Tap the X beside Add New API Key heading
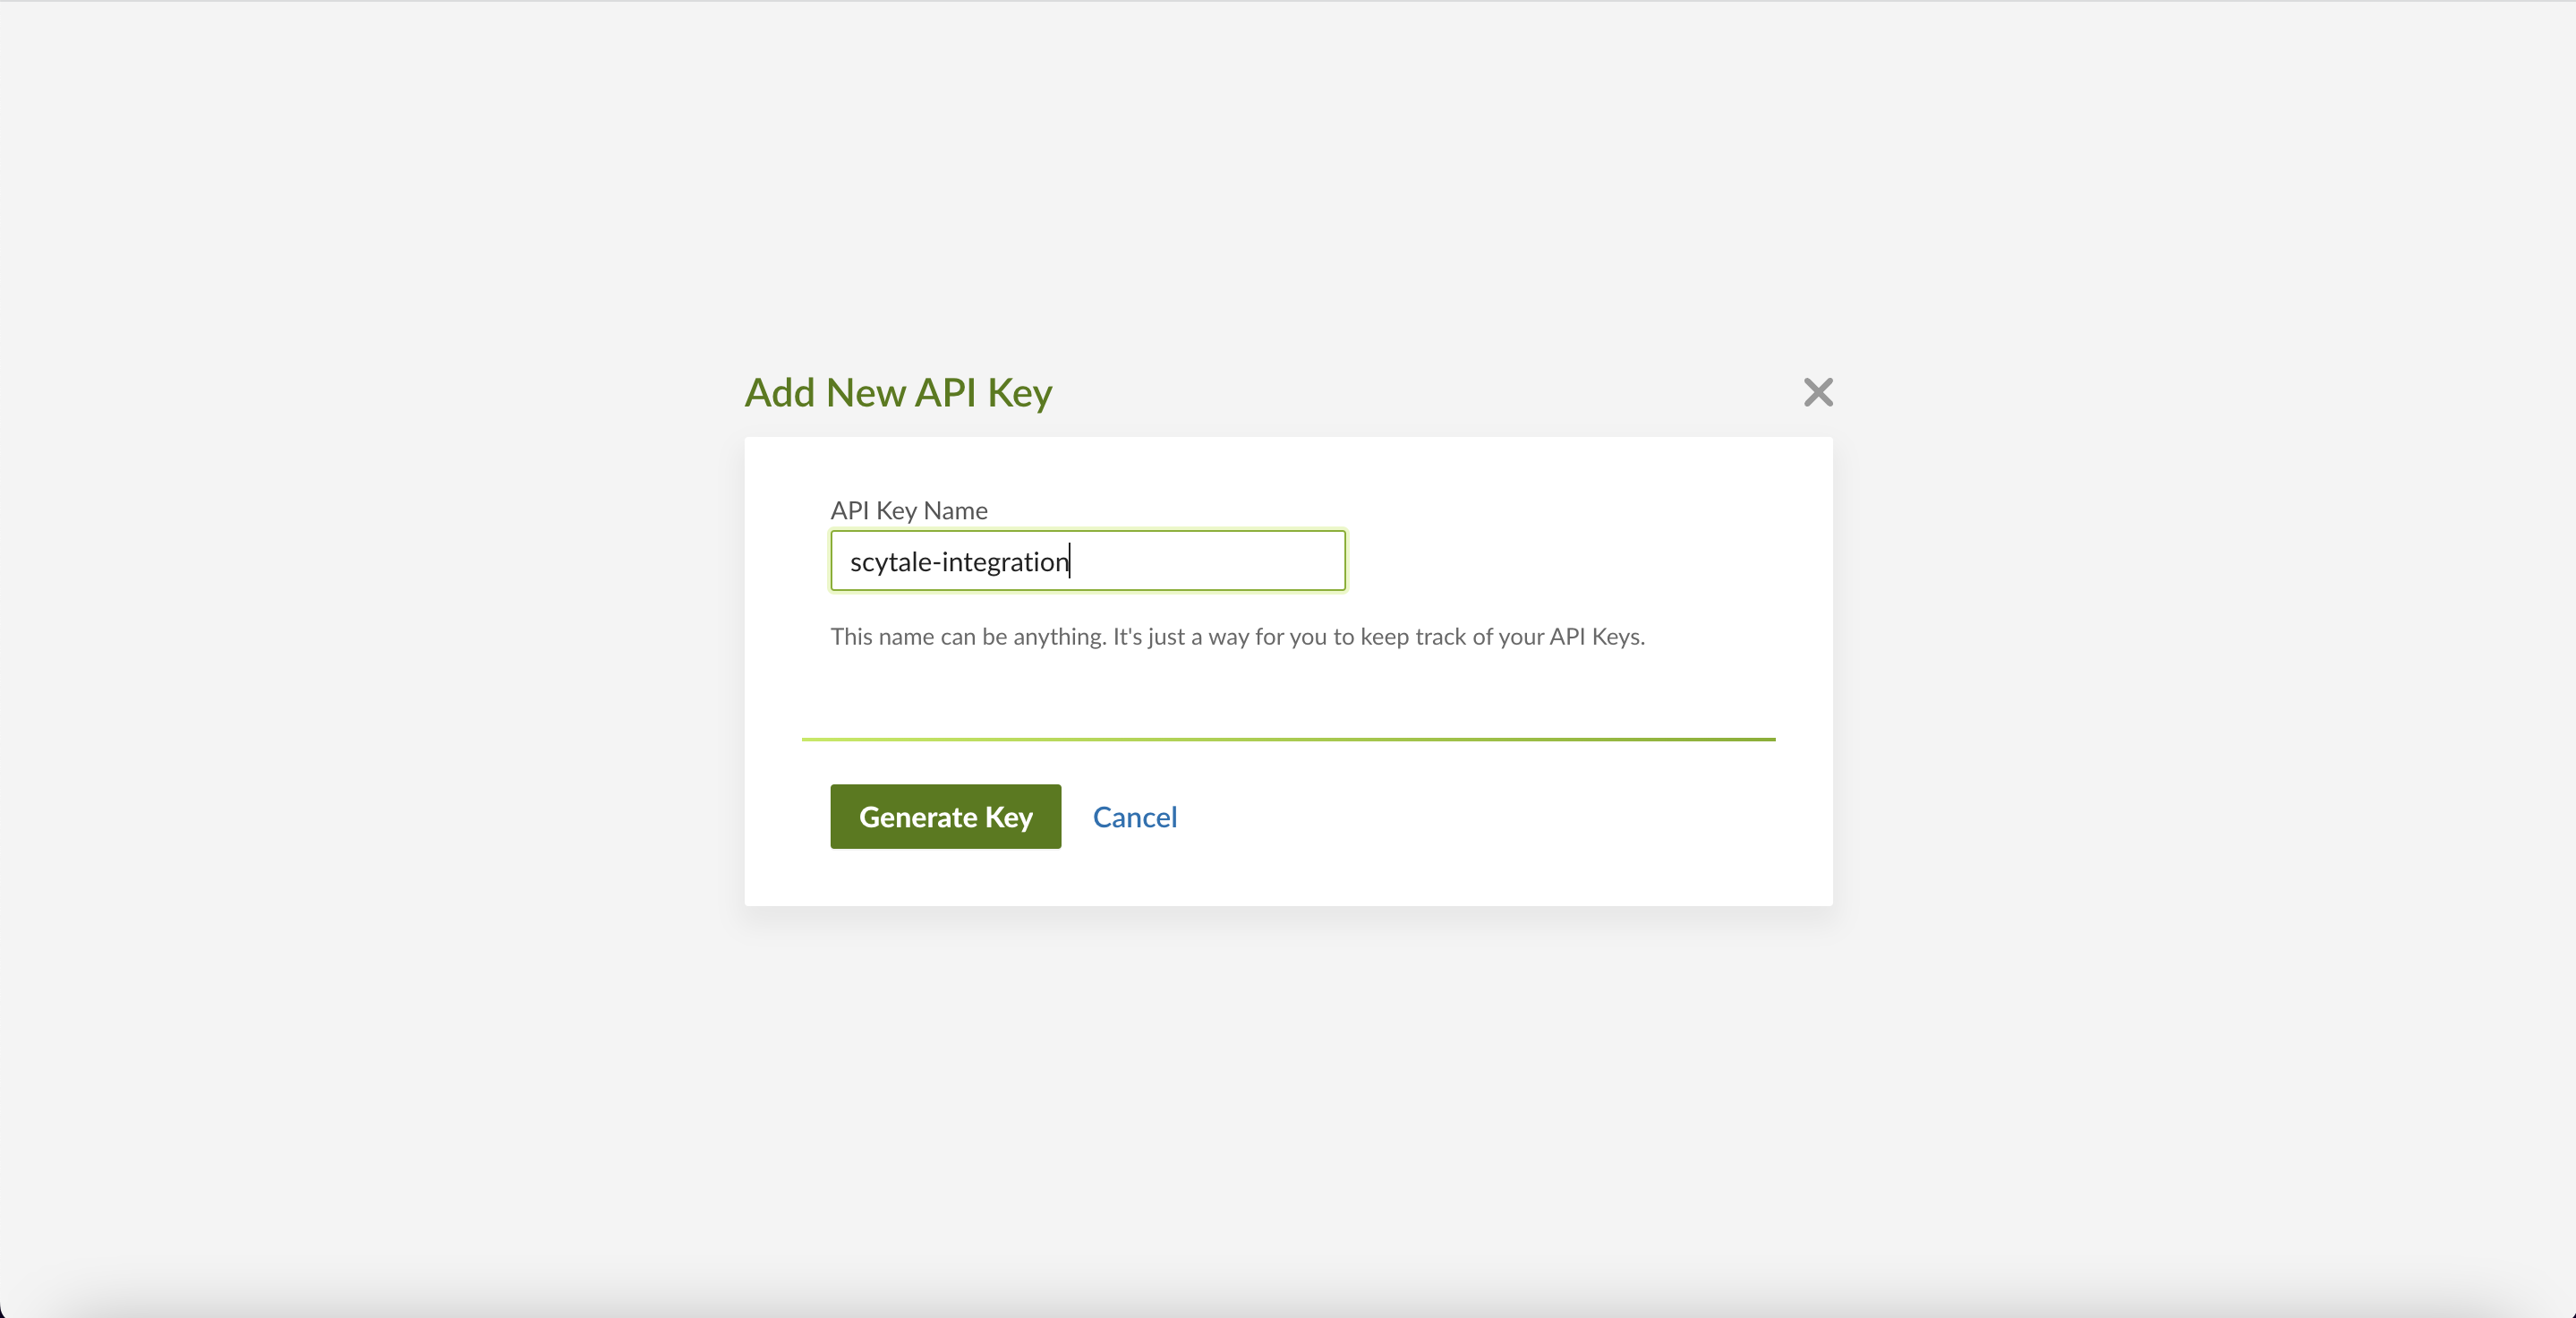Viewport: 2576px width, 1318px height. click(x=1817, y=392)
